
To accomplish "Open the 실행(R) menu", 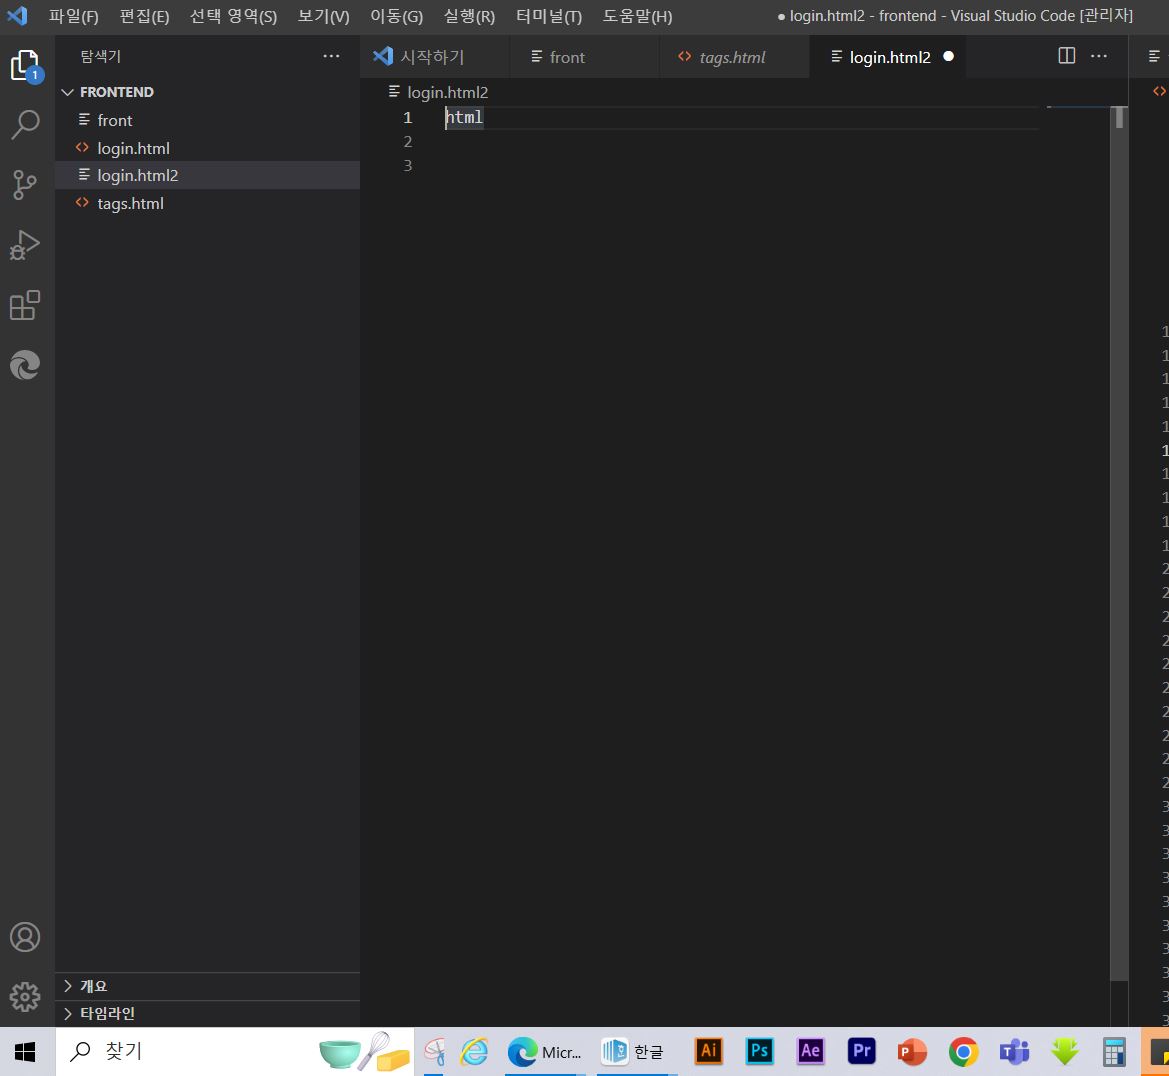I will click(469, 16).
